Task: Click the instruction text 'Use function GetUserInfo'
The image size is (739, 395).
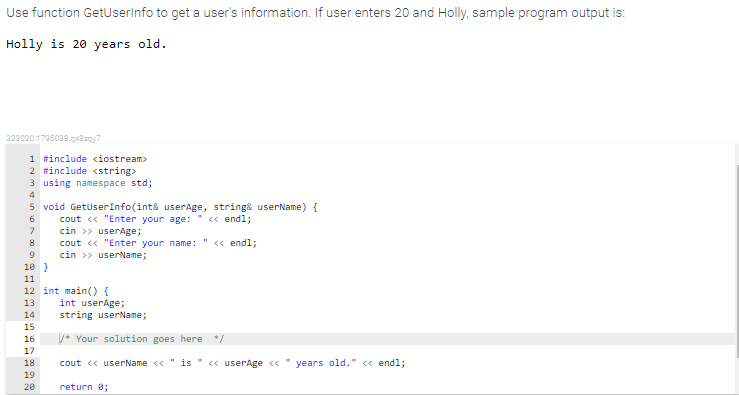Action: point(80,13)
